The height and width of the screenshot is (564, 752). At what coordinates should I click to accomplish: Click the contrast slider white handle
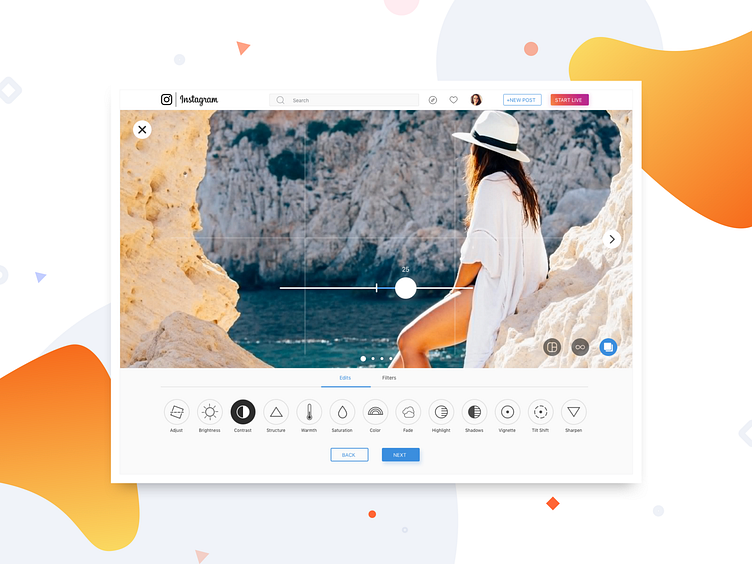click(x=406, y=288)
